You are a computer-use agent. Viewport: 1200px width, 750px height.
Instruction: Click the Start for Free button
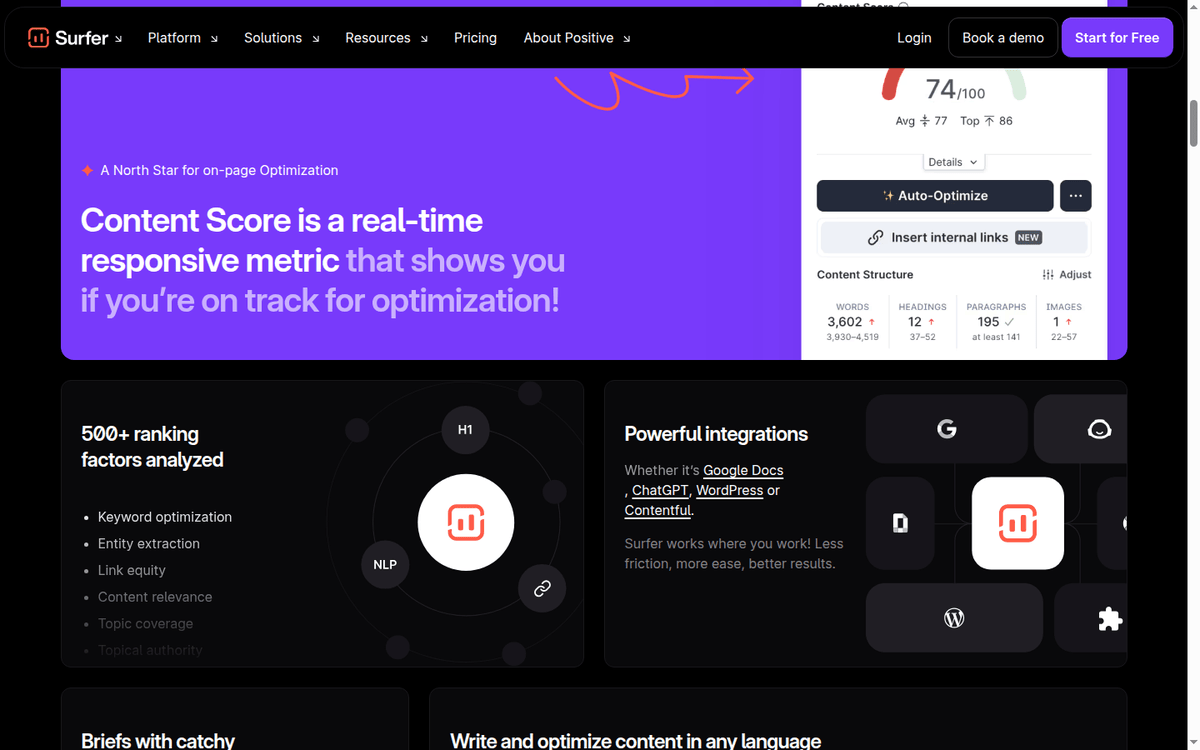(1117, 38)
